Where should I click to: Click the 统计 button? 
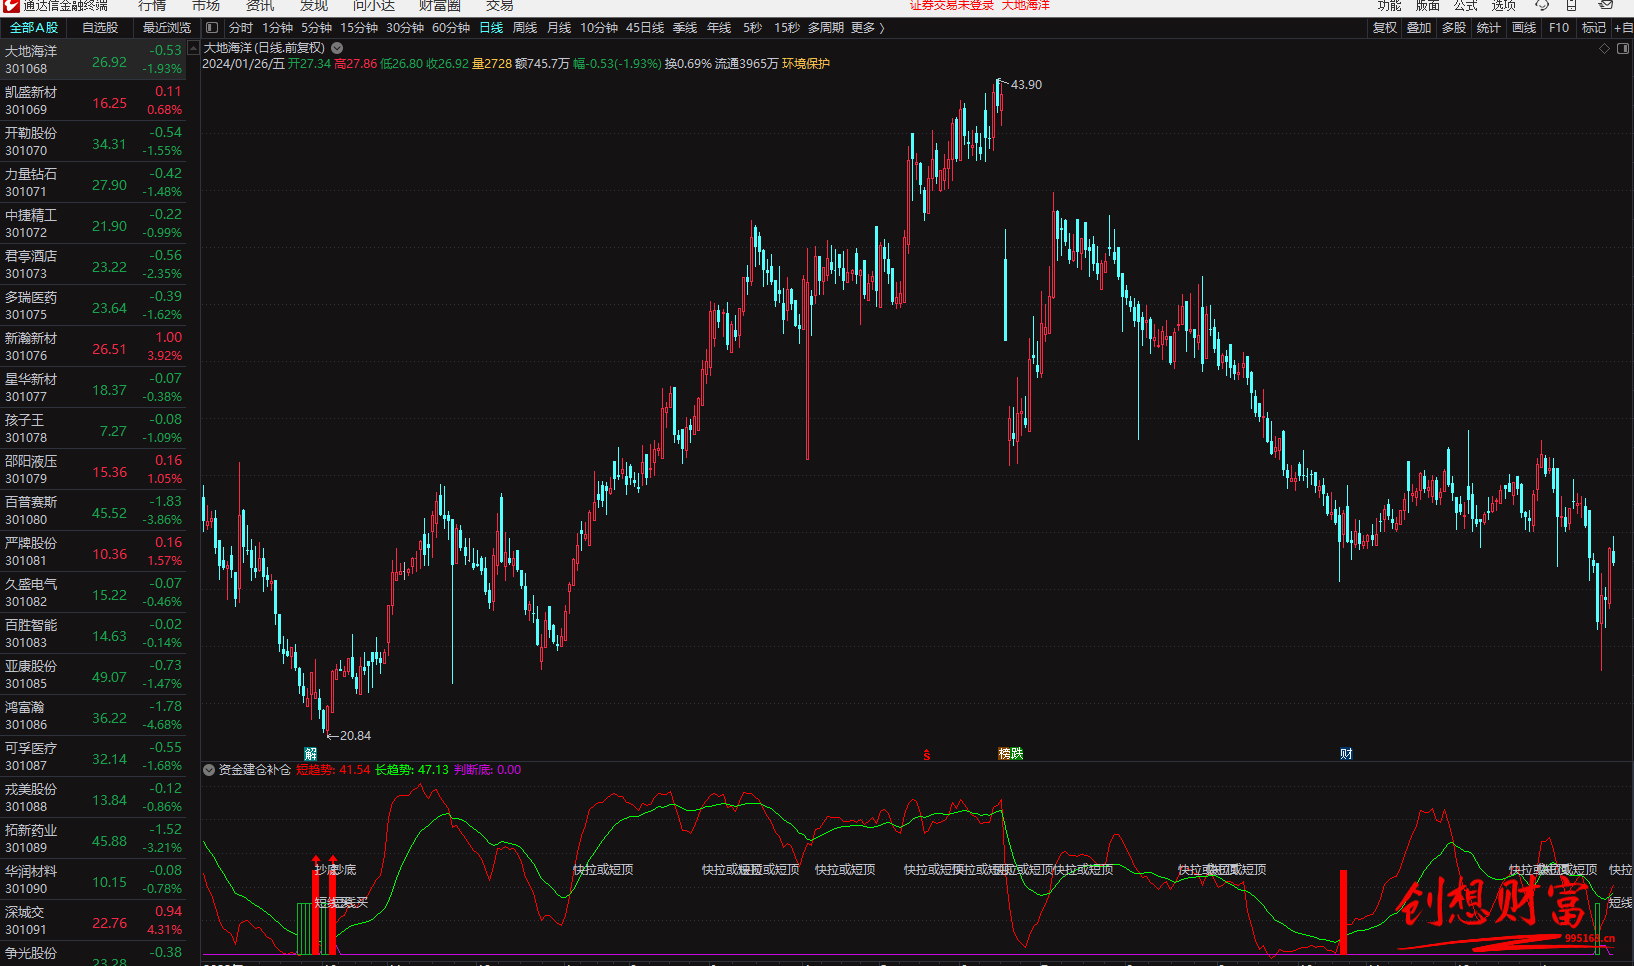(x=1488, y=28)
